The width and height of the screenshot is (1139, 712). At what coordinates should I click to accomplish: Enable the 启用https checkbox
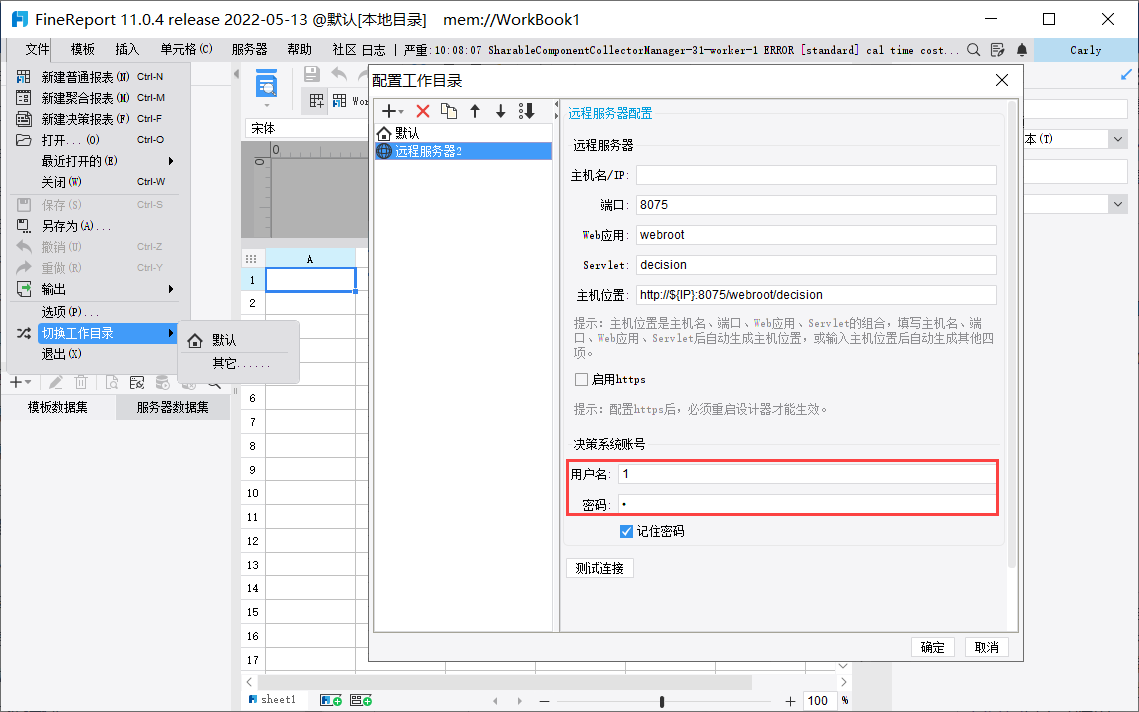581,379
